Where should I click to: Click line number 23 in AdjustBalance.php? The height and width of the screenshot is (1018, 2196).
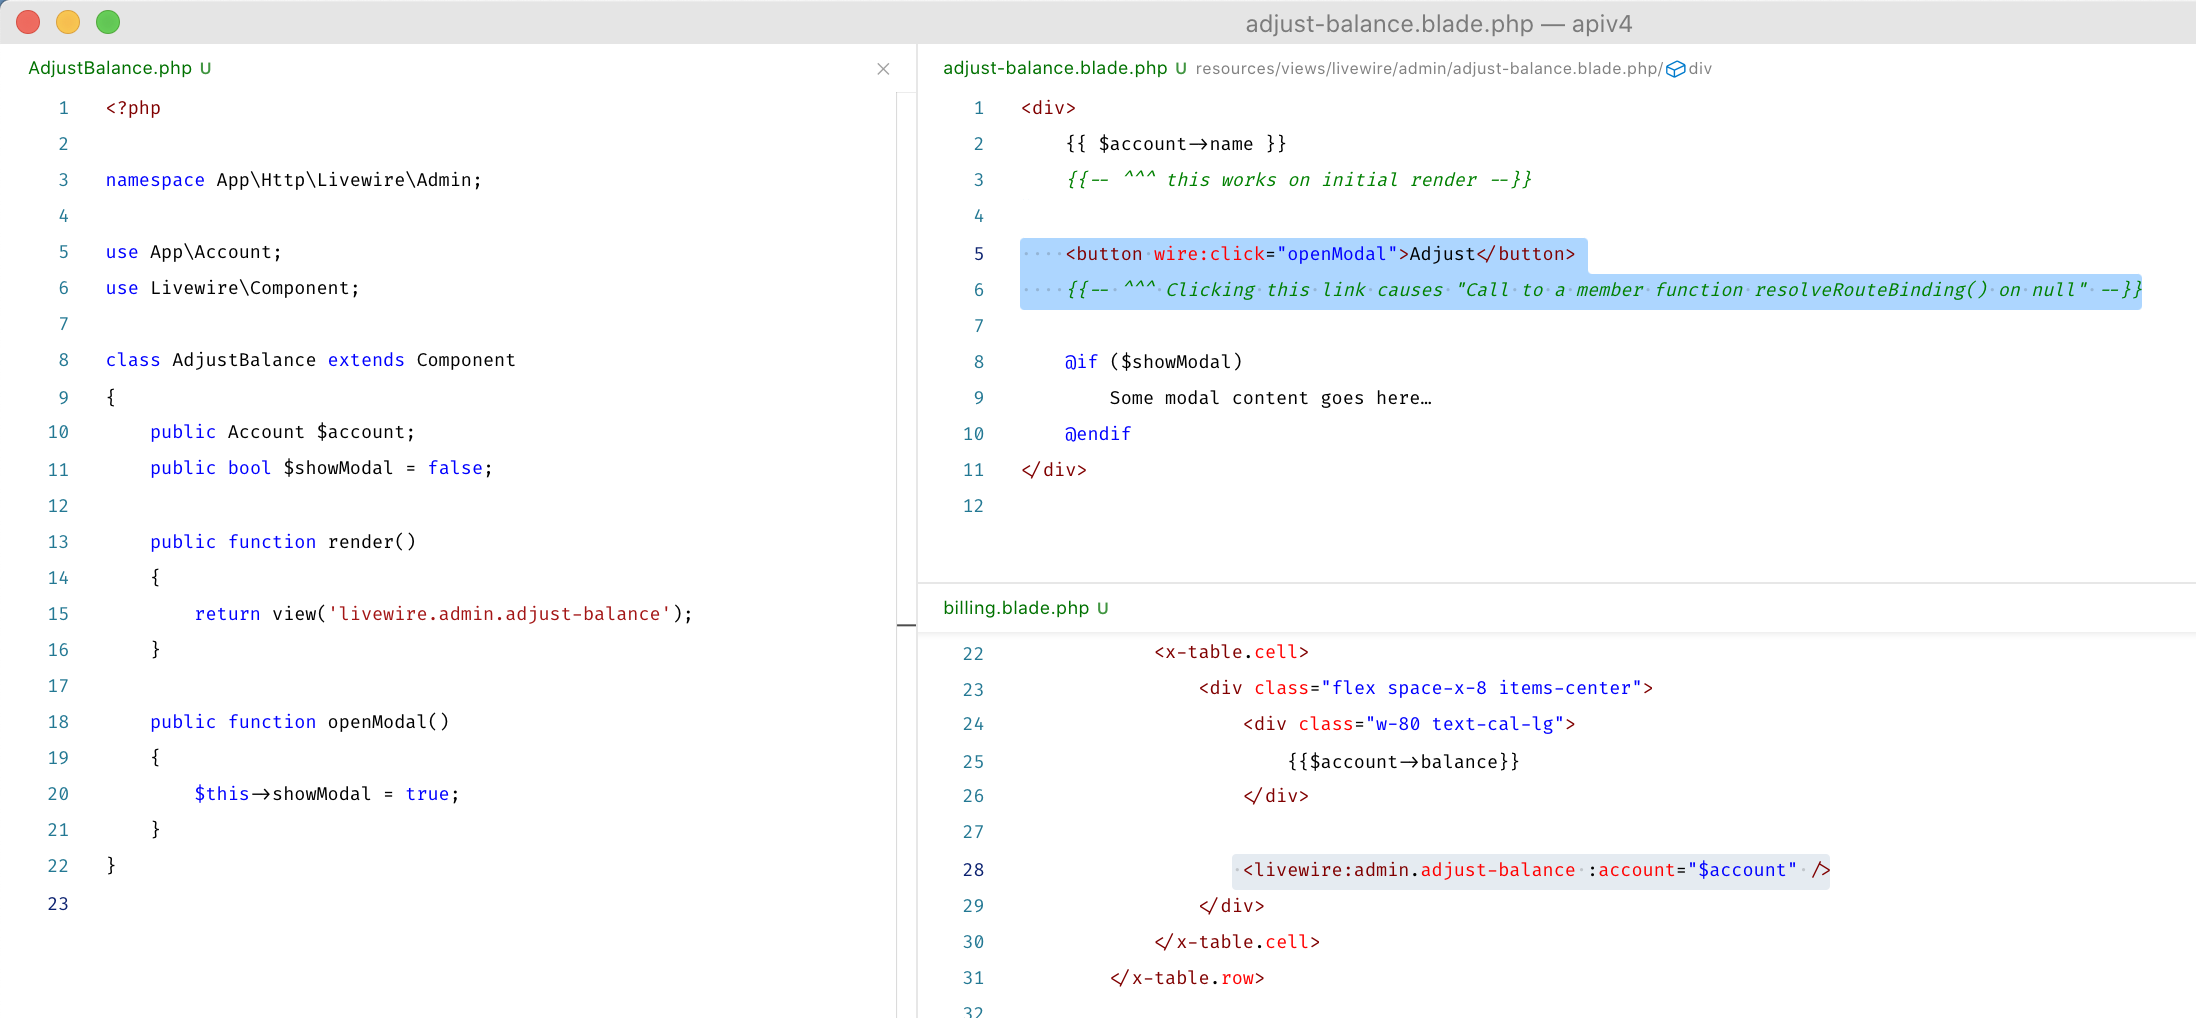[58, 904]
